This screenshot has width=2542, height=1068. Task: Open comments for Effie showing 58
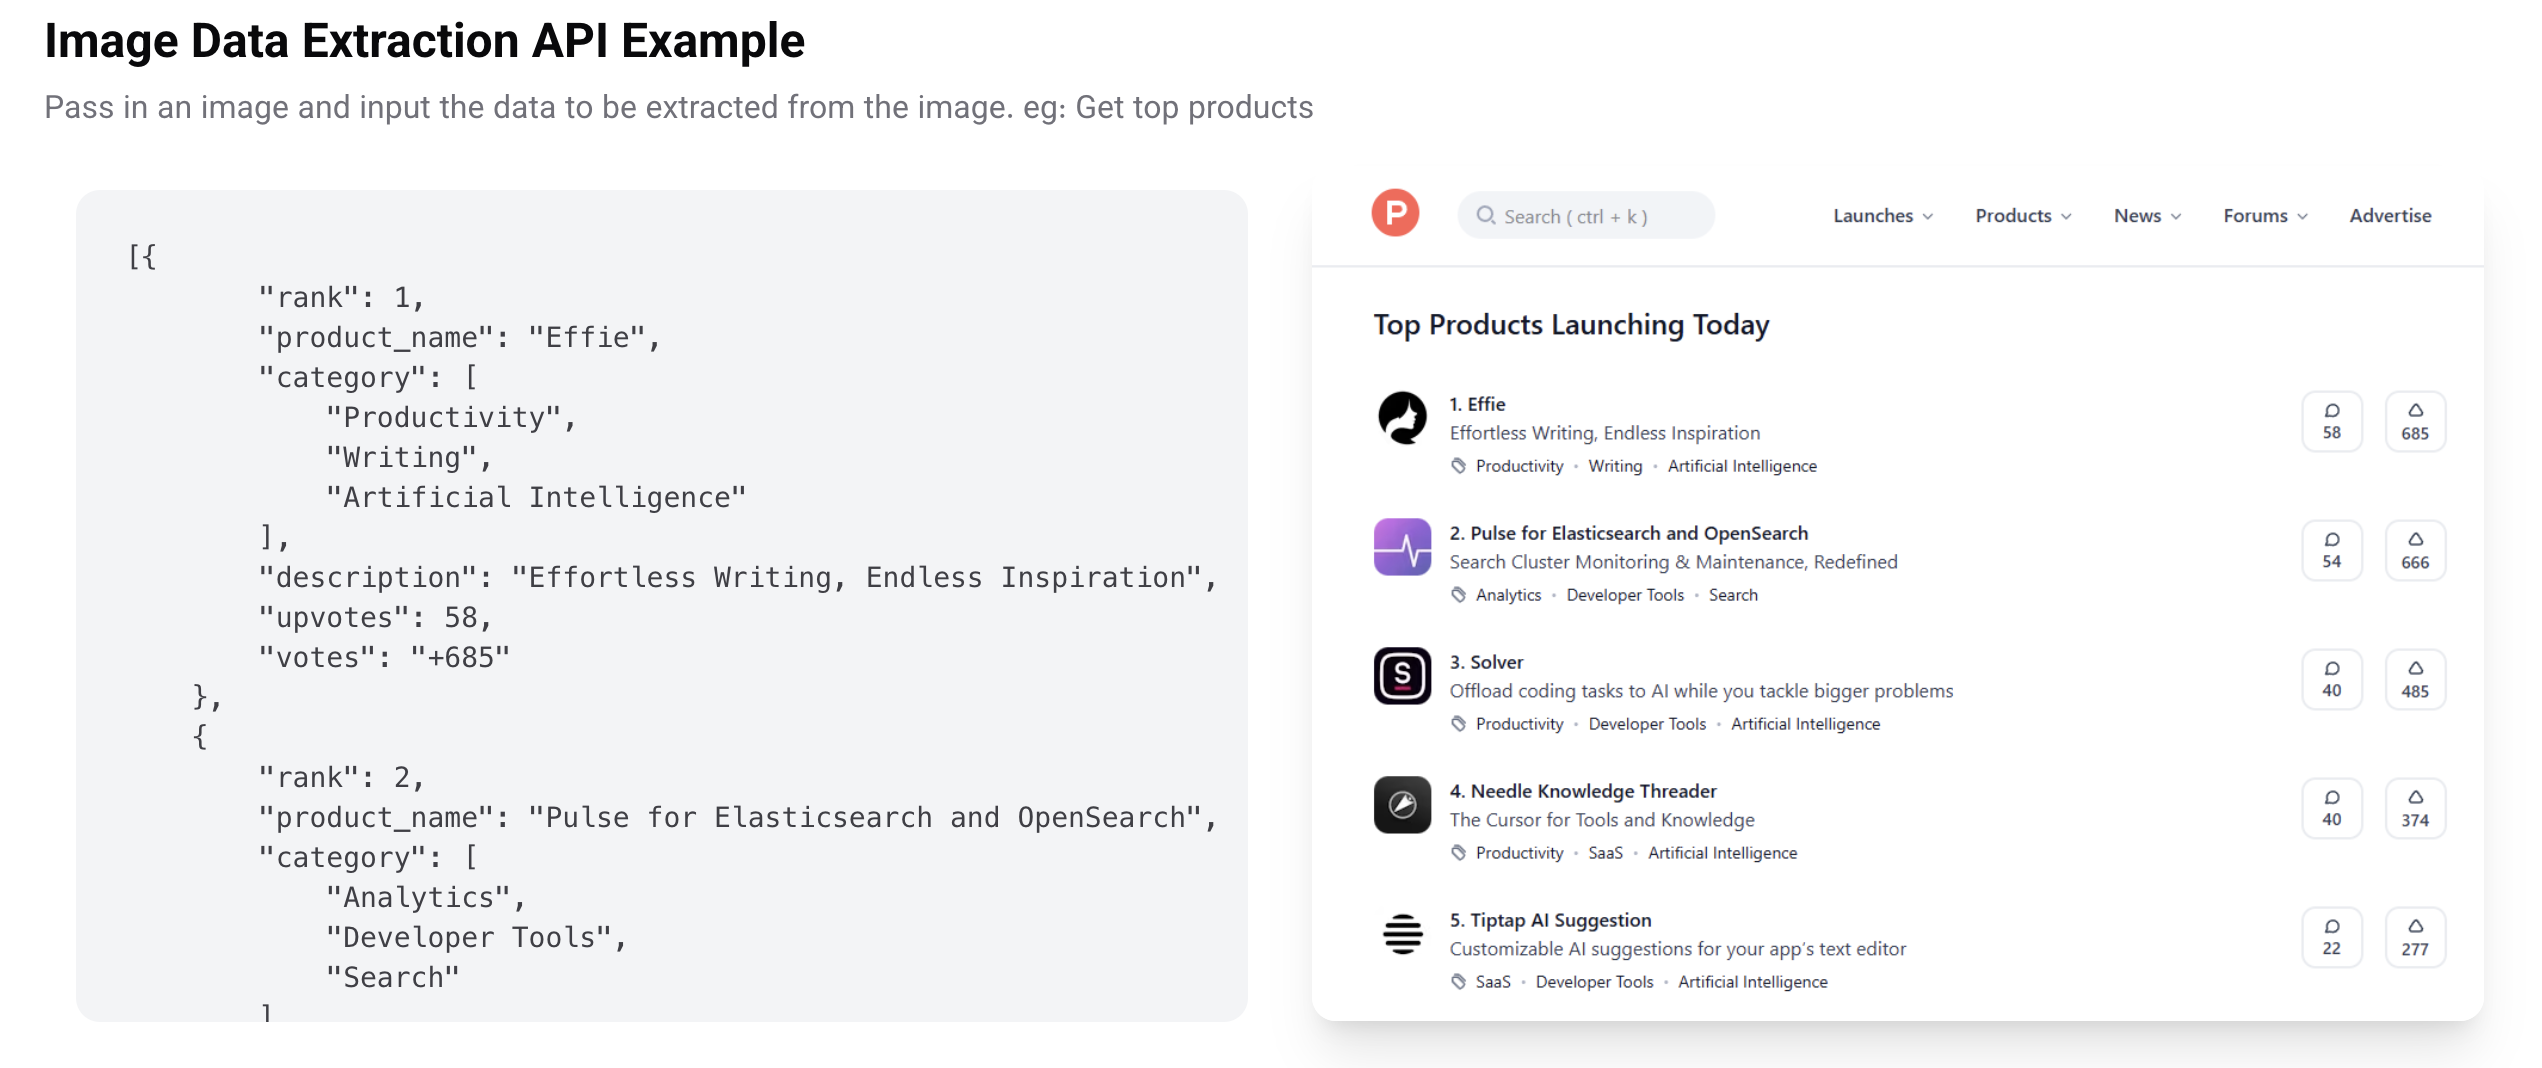point(2331,422)
